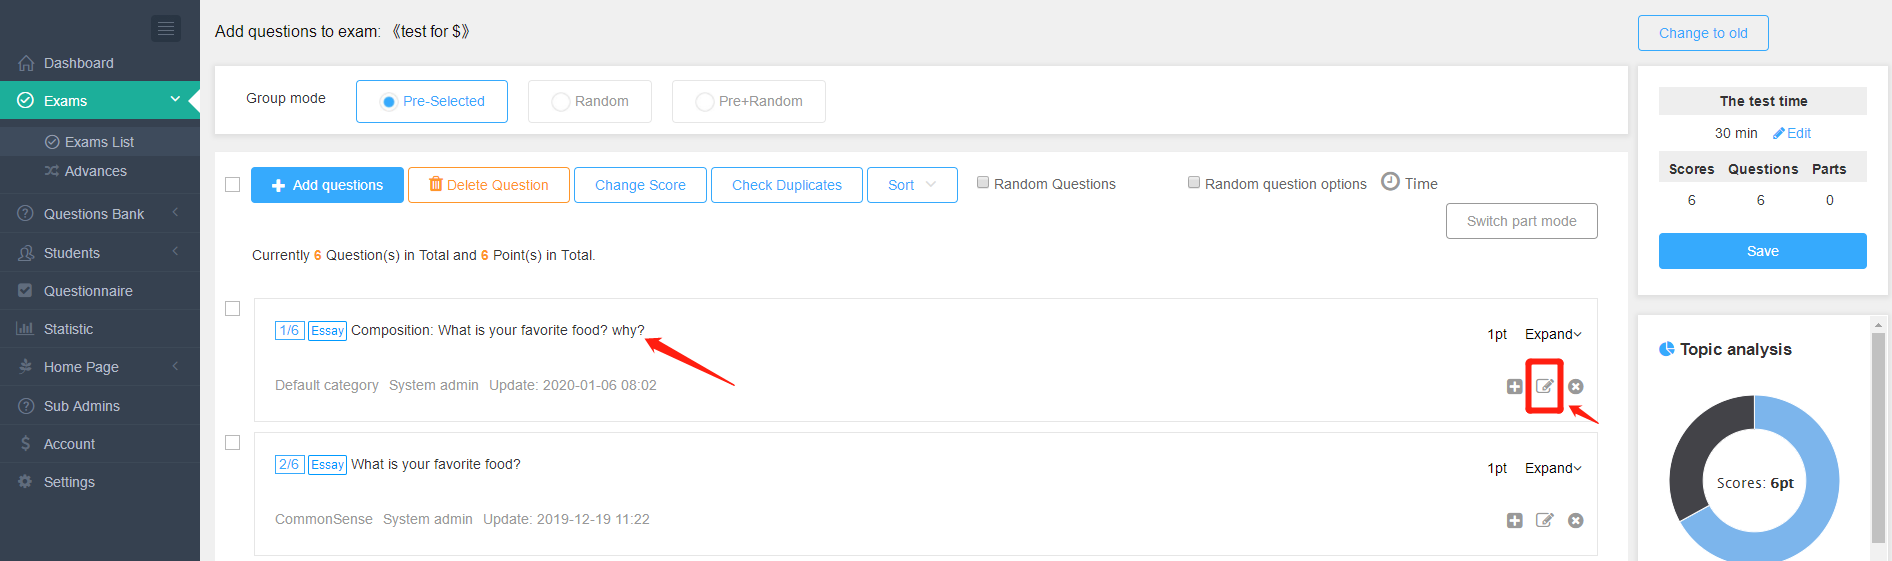Click Delete Question button
This screenshot has height=561, width=1892.
coord(489,185)
